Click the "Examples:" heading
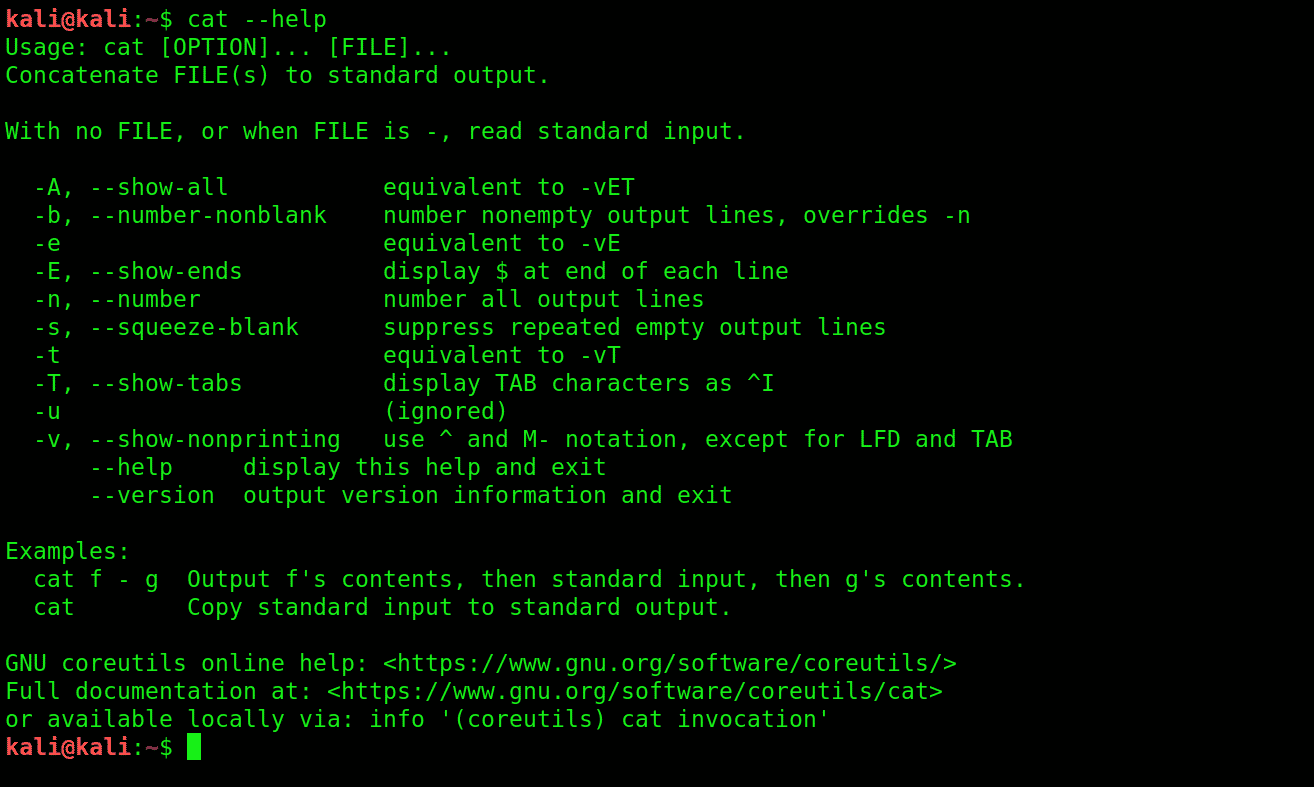 (68, 552)
